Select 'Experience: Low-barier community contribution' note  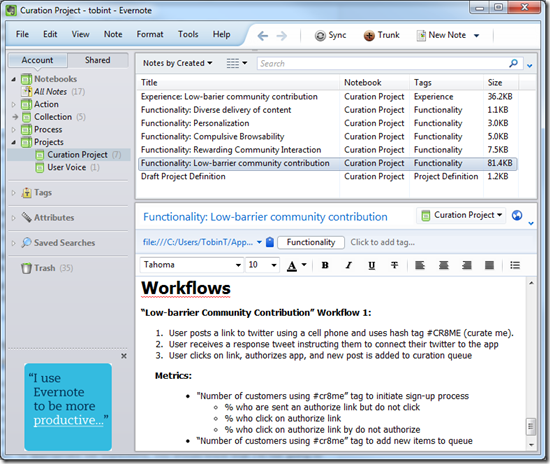pyautogui.click(x=327, y=96)
